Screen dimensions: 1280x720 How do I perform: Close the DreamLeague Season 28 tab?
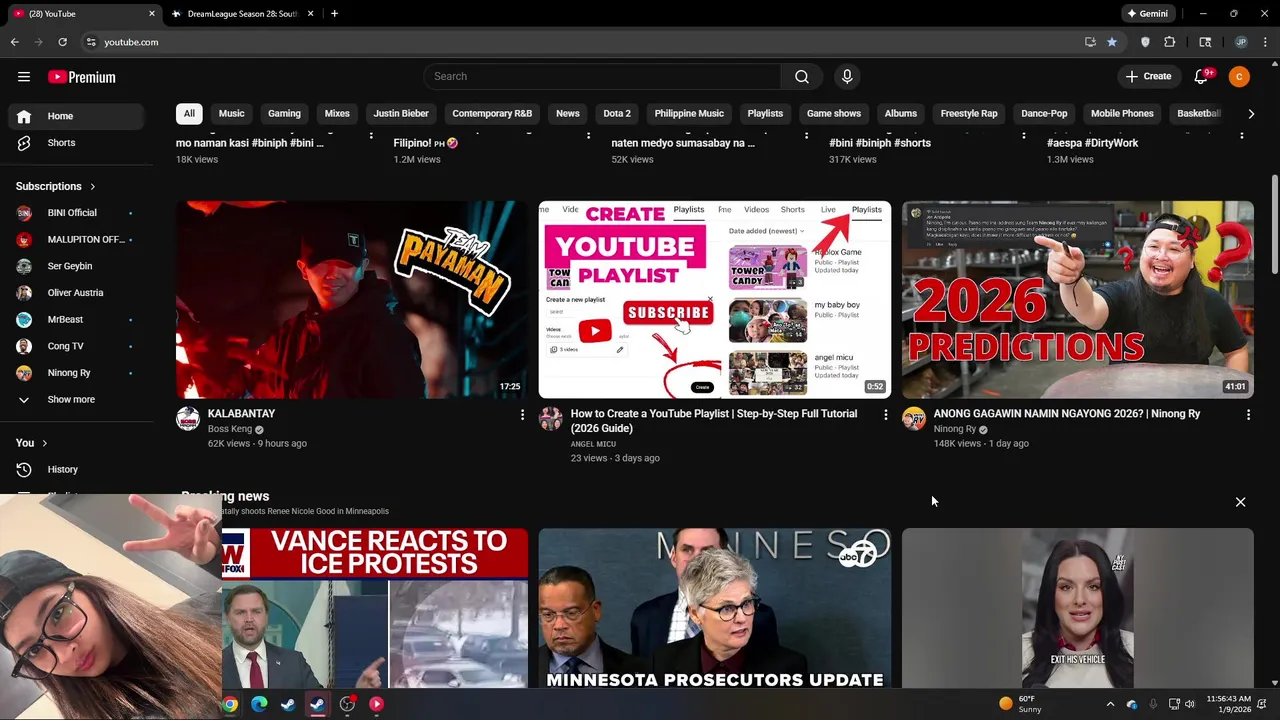[x=310, y=14]
